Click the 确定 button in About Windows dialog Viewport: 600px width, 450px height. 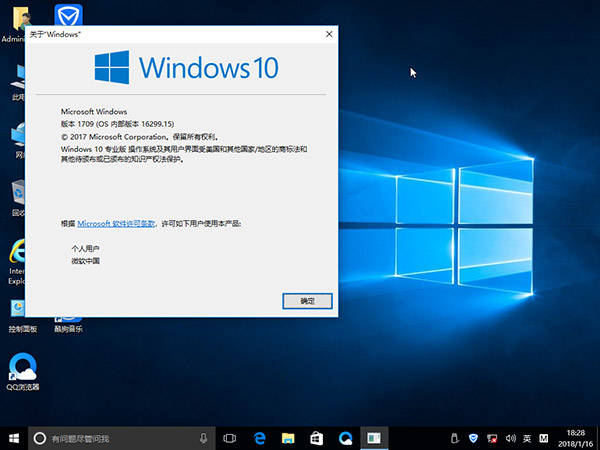point(307,301)
